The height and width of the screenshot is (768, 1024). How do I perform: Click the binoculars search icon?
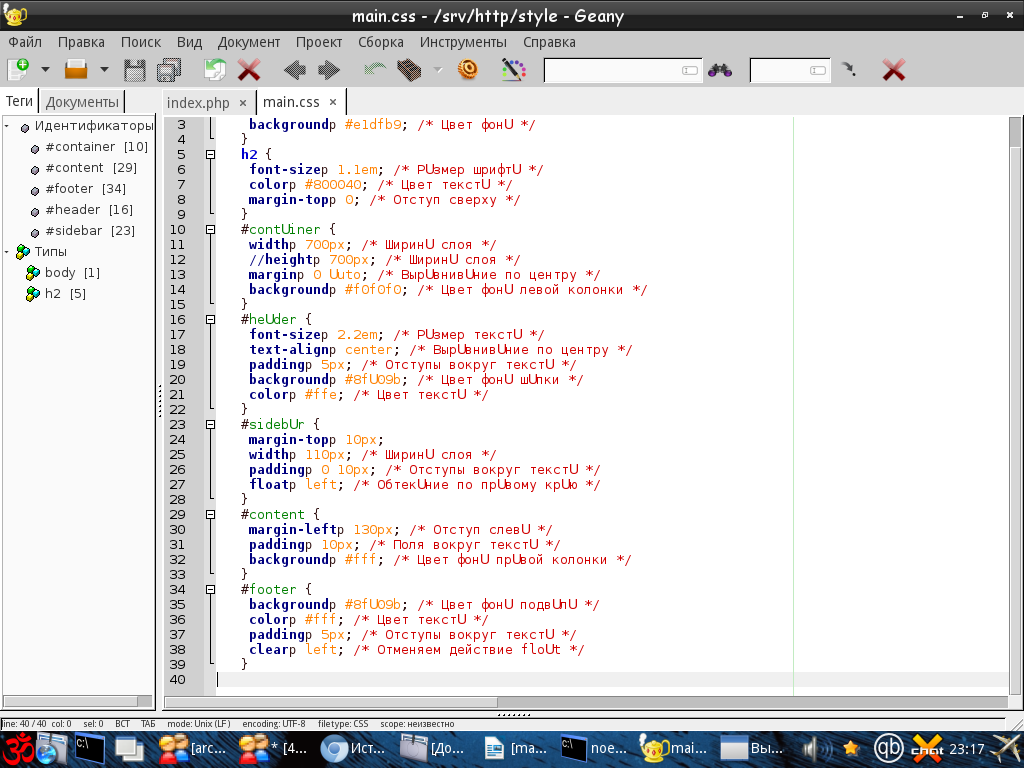point(719,70)
